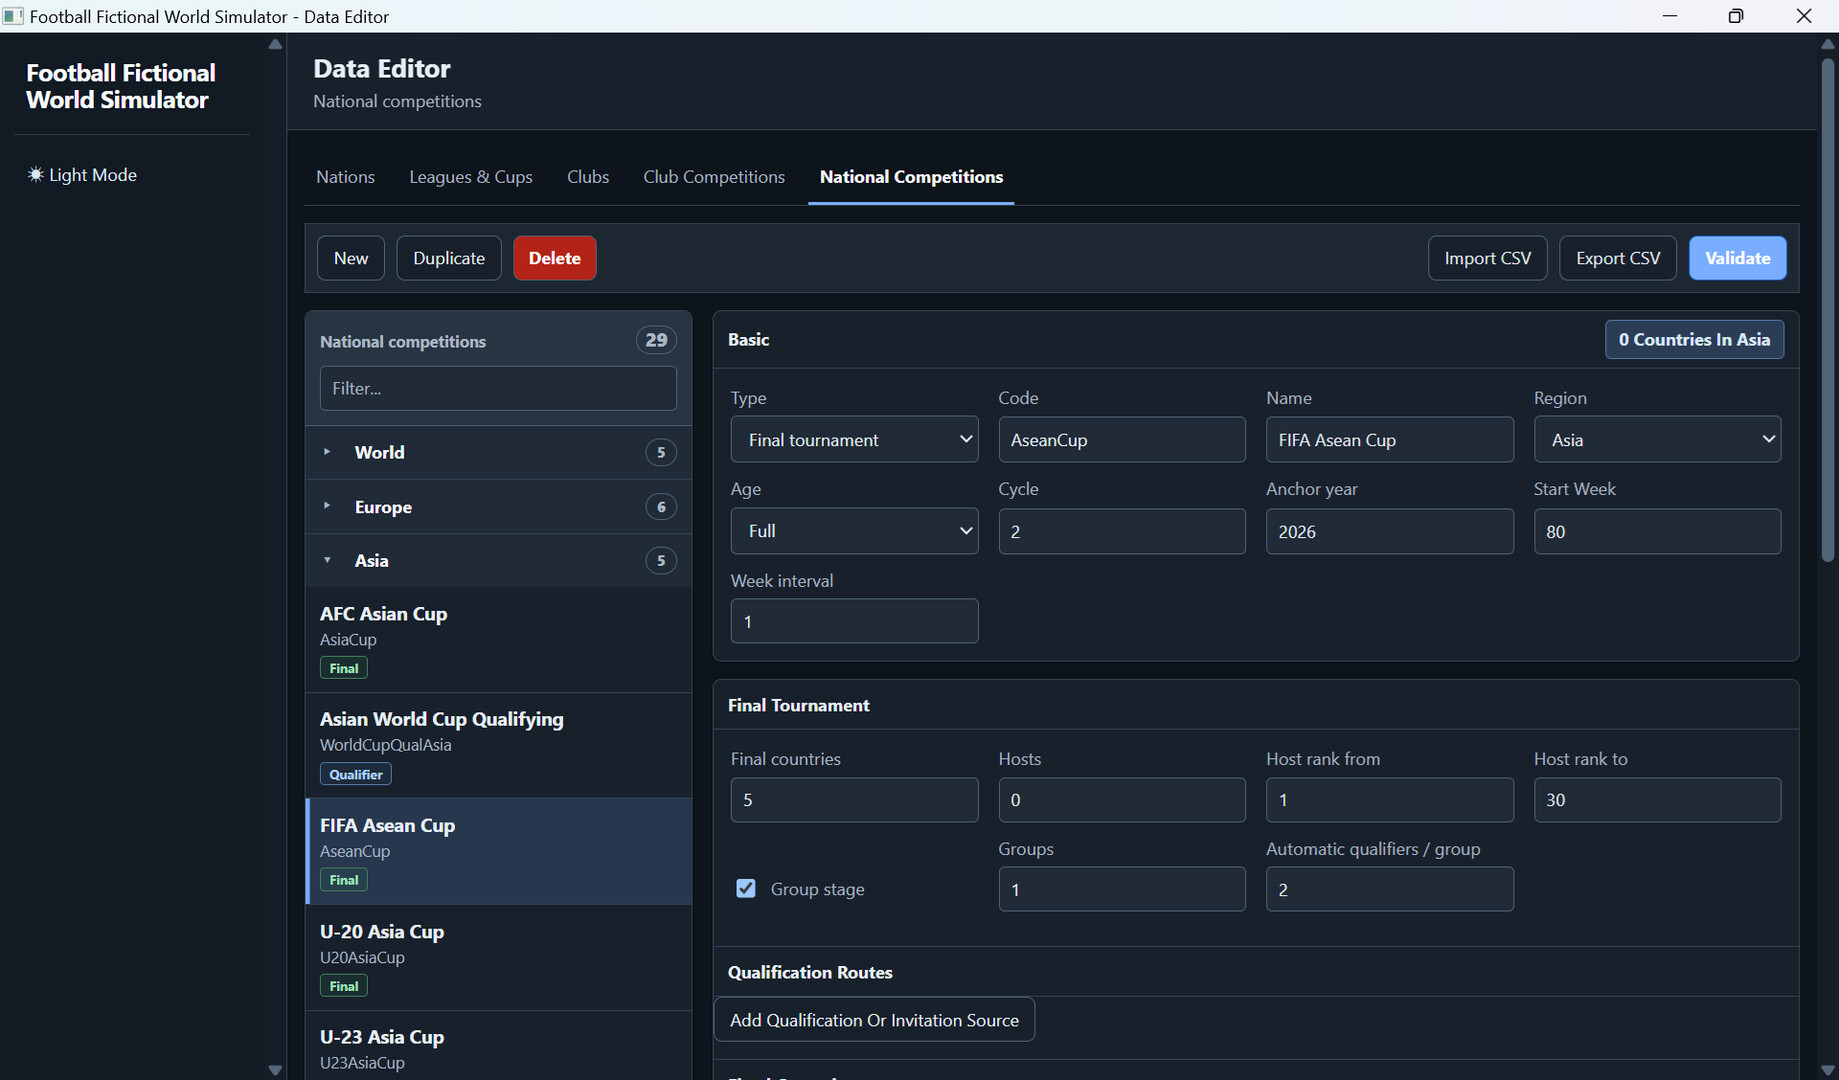Run Validate on the data
1839x1080 pixels.
tap(1738, 258)
